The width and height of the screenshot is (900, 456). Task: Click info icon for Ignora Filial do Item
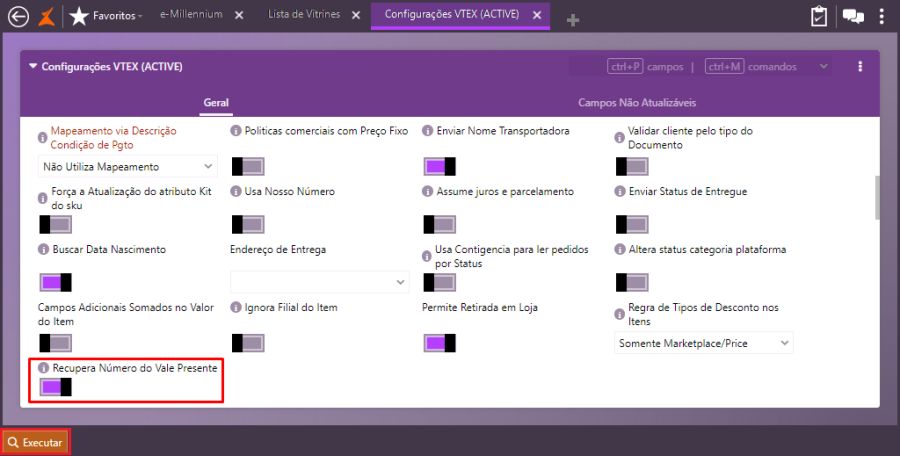click(x=235, y=307)
